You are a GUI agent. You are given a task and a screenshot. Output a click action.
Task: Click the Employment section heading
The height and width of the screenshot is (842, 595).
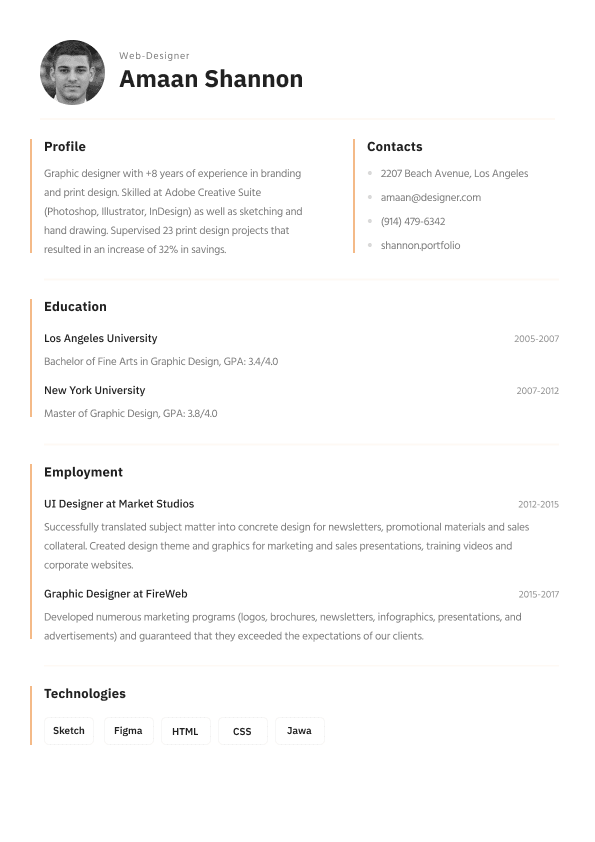point(83,472)
